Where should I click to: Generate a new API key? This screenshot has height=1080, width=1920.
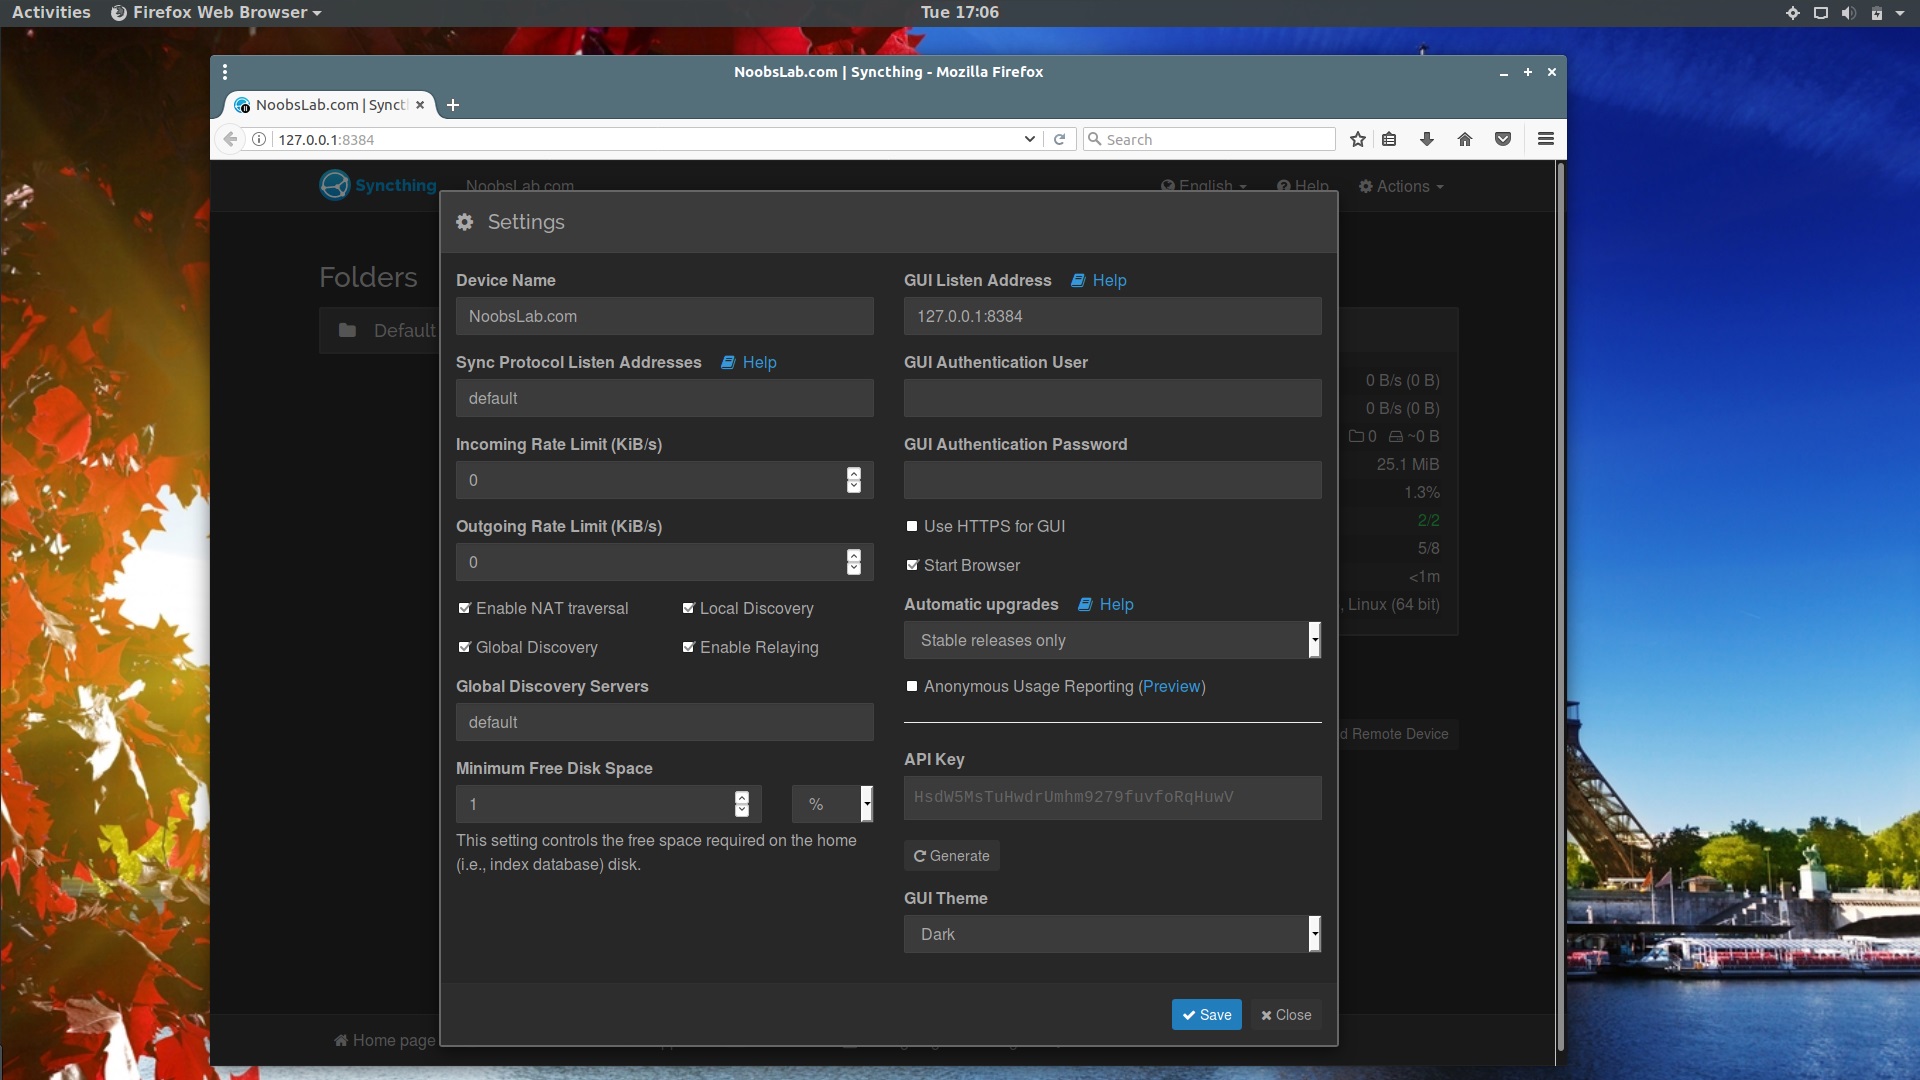coord(952,856)
